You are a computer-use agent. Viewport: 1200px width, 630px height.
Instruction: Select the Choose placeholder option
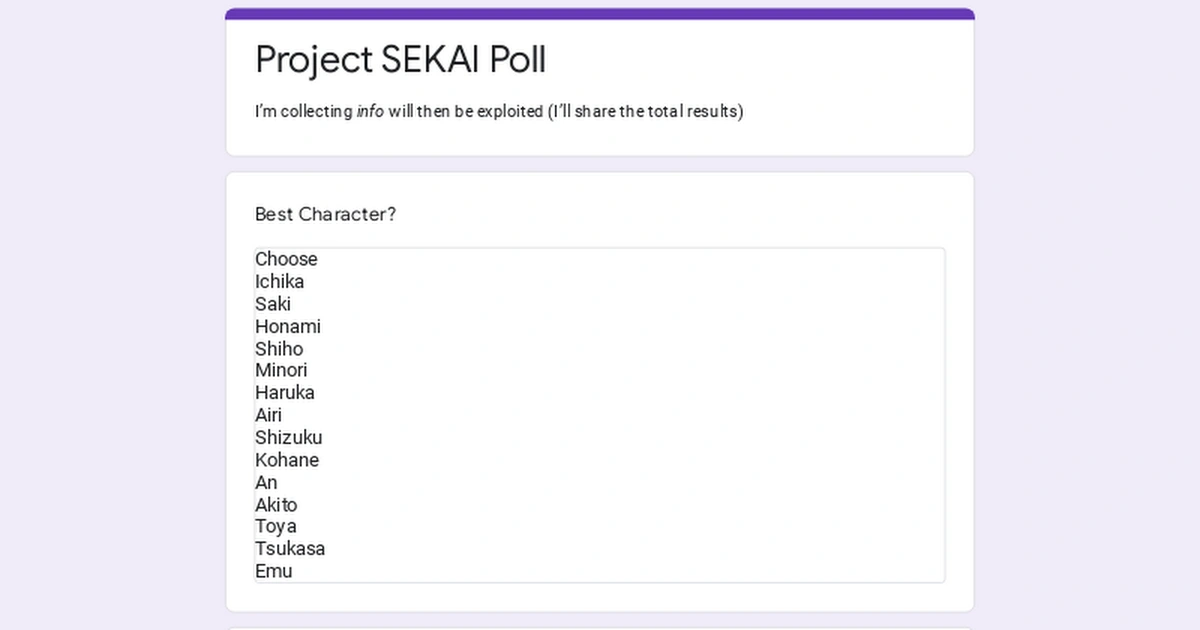[286, 259]
